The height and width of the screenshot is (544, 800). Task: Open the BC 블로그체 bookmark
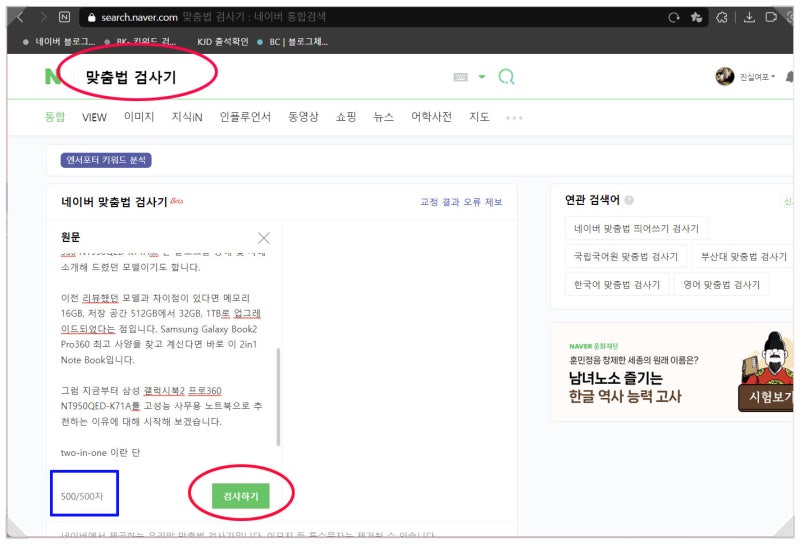tap(293, 41)
